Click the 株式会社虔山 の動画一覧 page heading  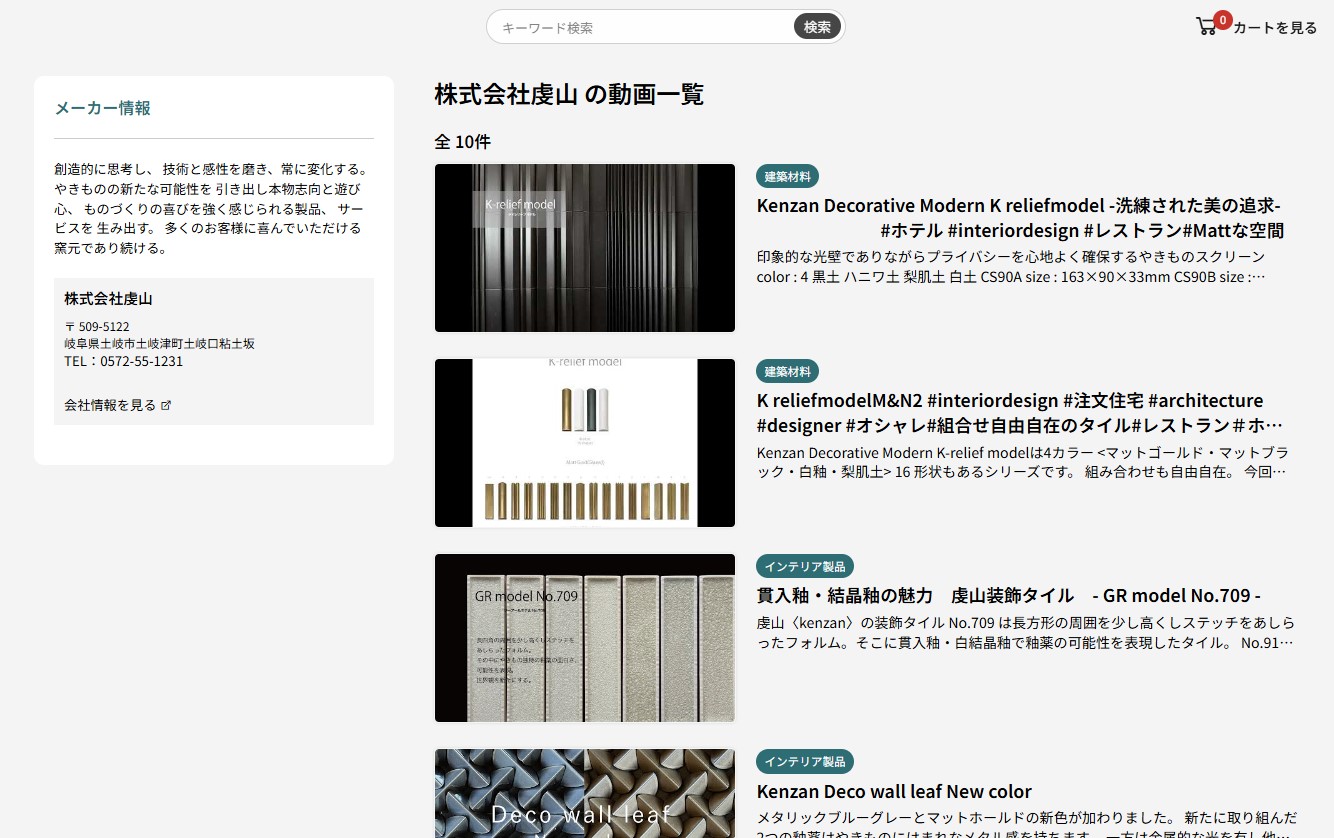pos(569,95)
